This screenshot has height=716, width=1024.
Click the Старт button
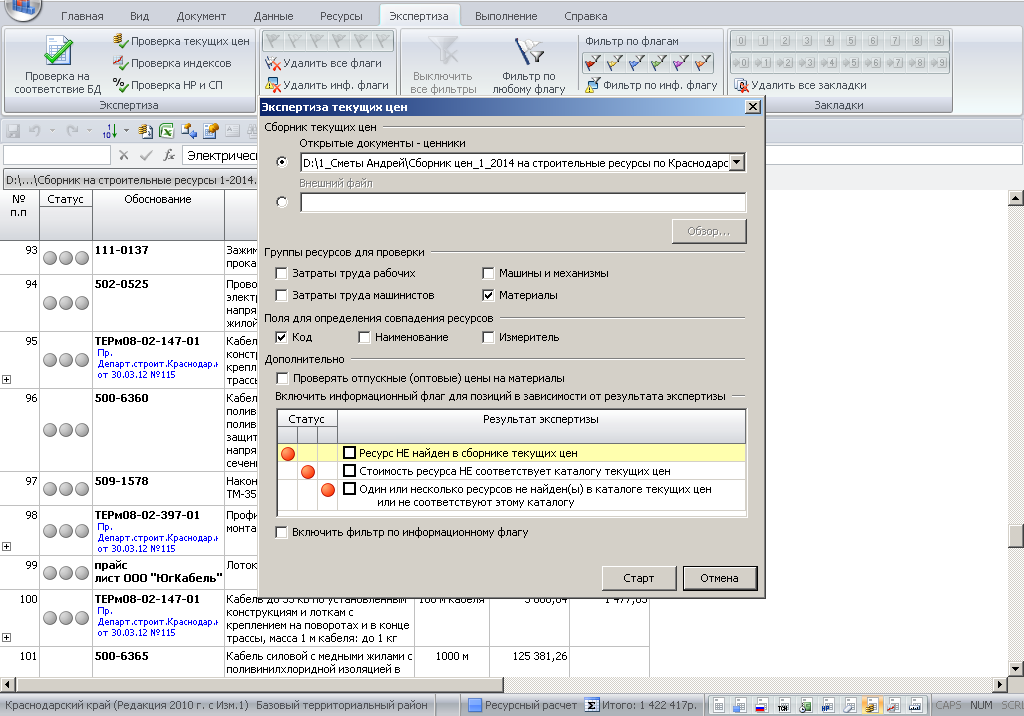pyautogui.click(x=639, y=578)
